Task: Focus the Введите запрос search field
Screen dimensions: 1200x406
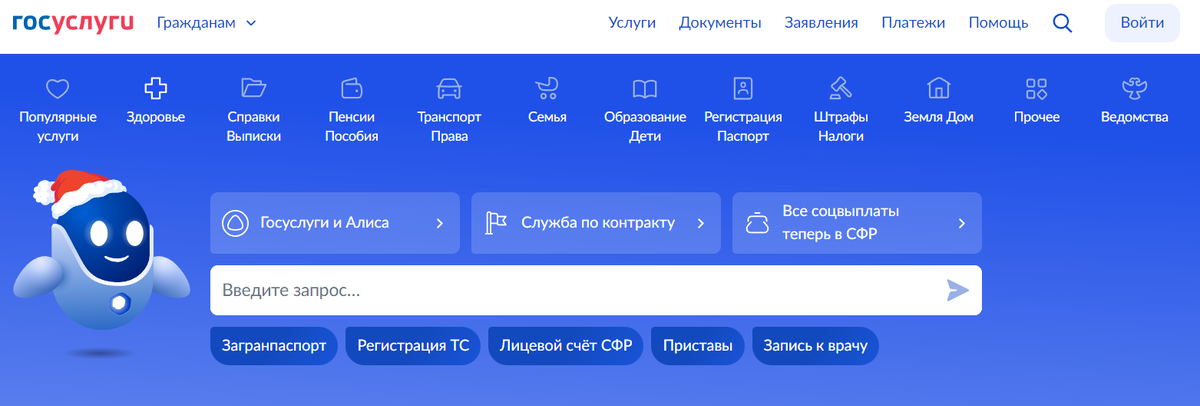Action: [x=596, y=290]
